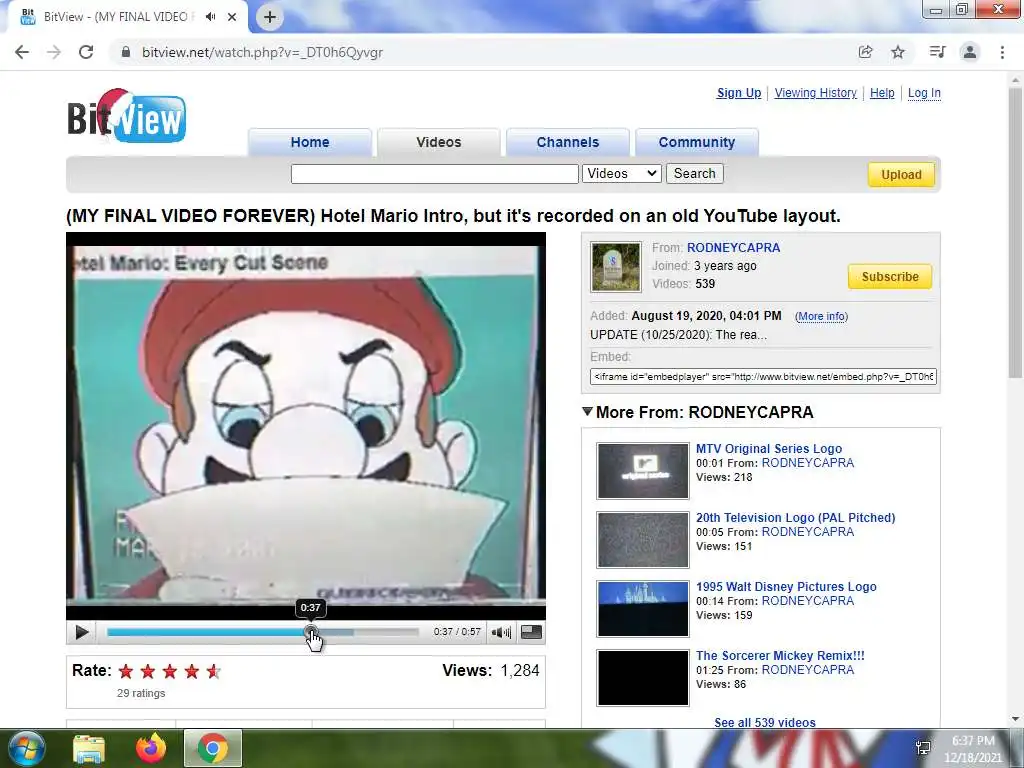Mute tab via speaker icon on tab
The width and height of the screenshot is (1024, 768).
[210, 17]
